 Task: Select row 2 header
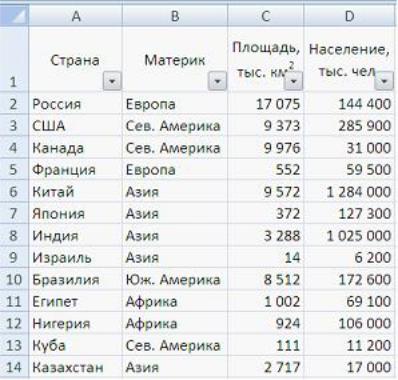click(x=14, y=104)
